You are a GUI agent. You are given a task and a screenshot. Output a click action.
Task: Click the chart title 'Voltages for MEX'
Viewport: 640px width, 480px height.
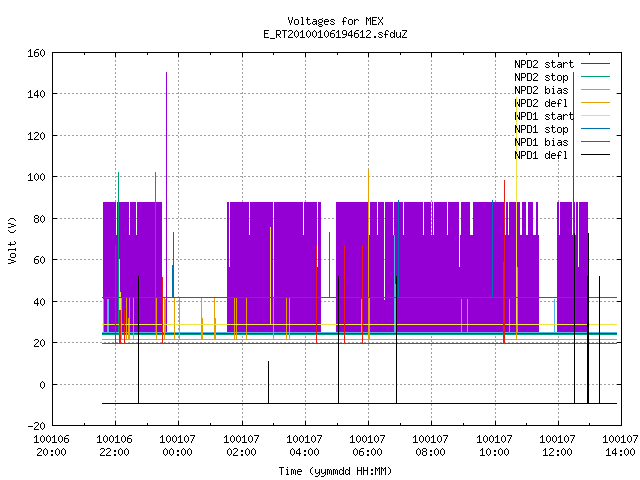coord(335,21)
